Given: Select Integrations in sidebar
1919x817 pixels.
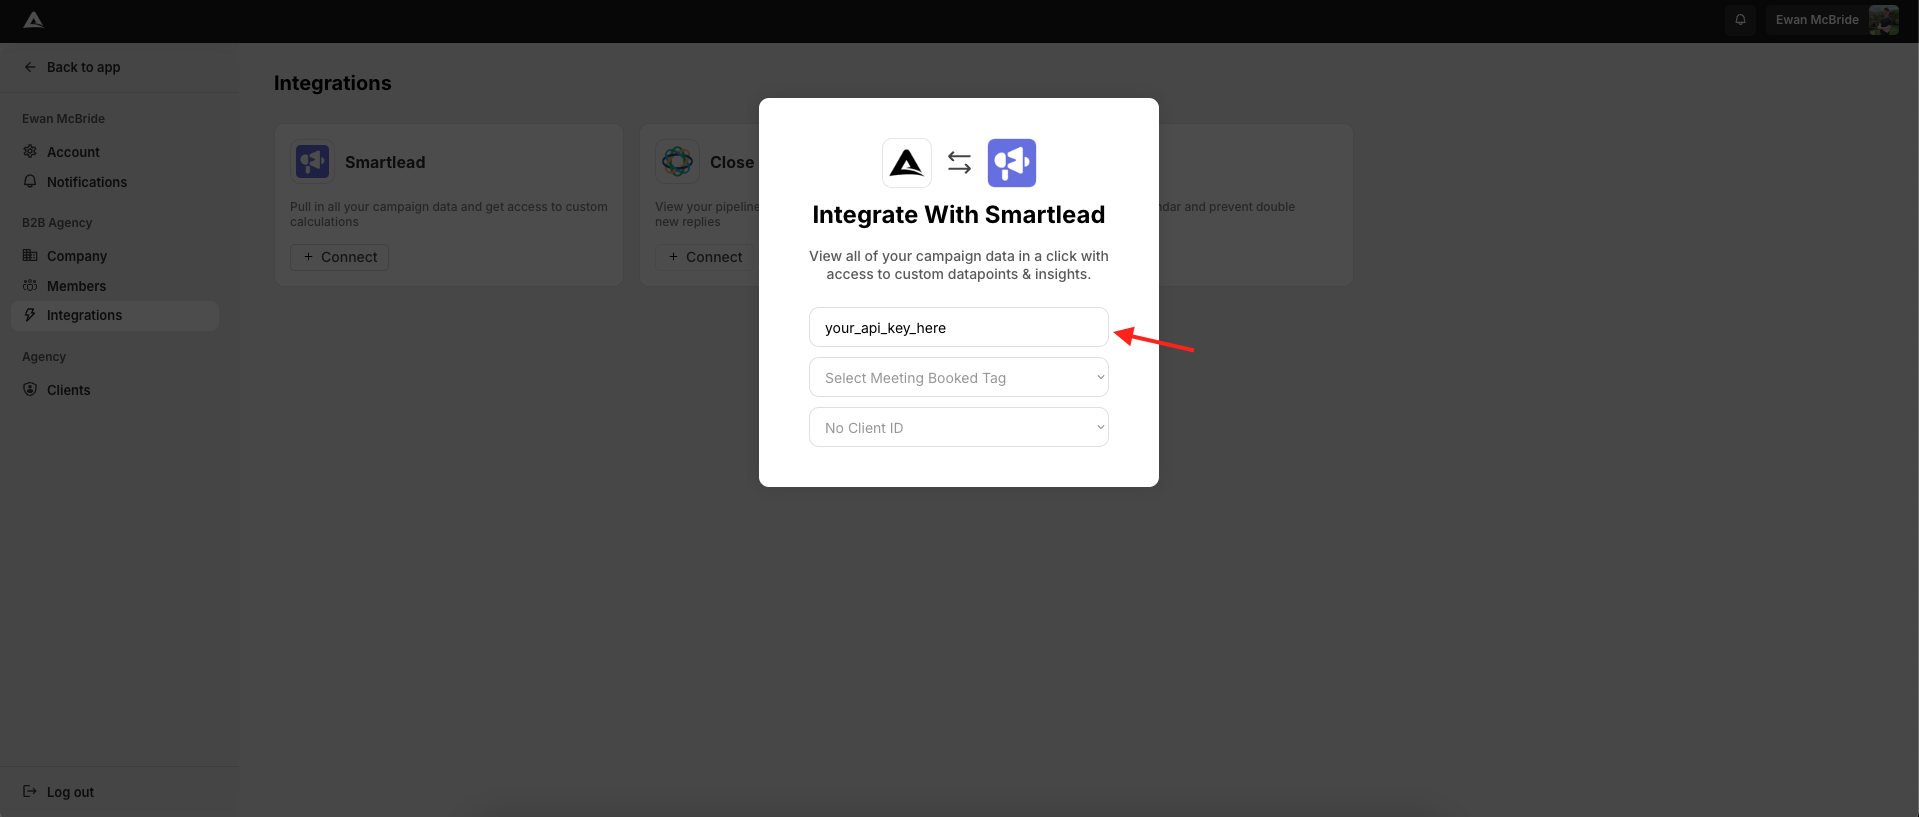Looking at the screenshot, I should pos(84,316).
